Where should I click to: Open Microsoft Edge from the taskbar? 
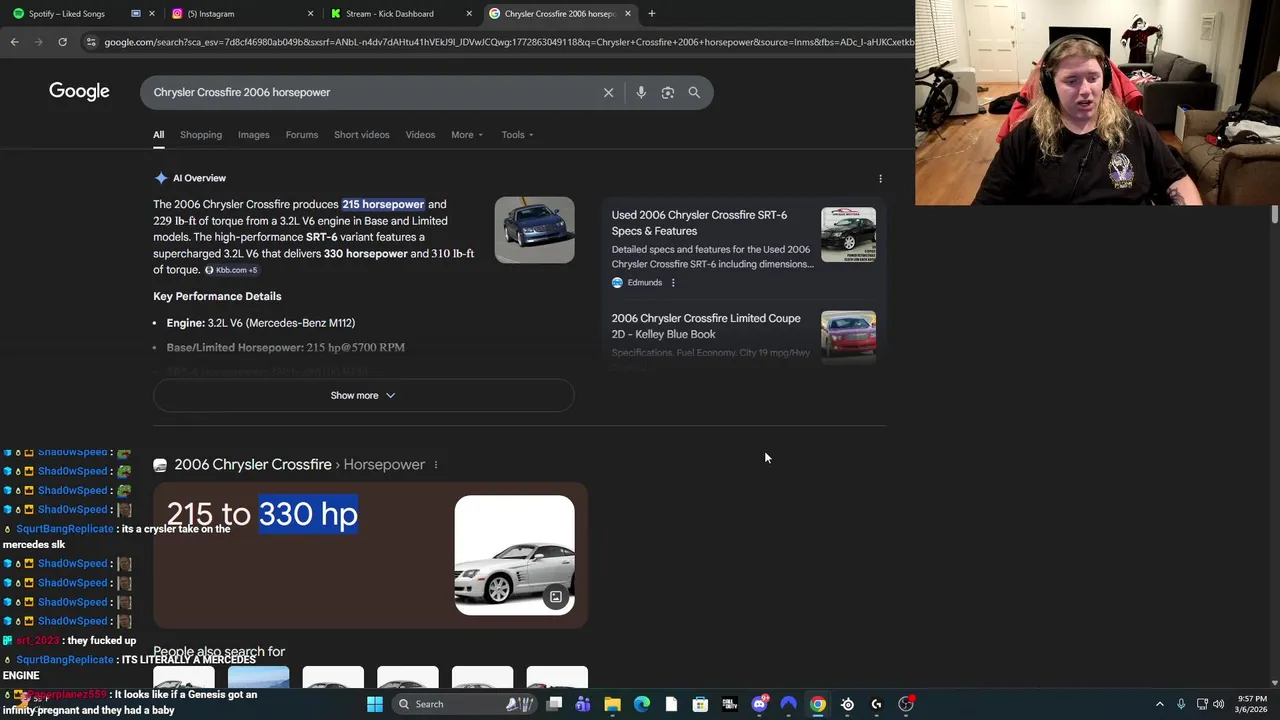click(641, 704)
